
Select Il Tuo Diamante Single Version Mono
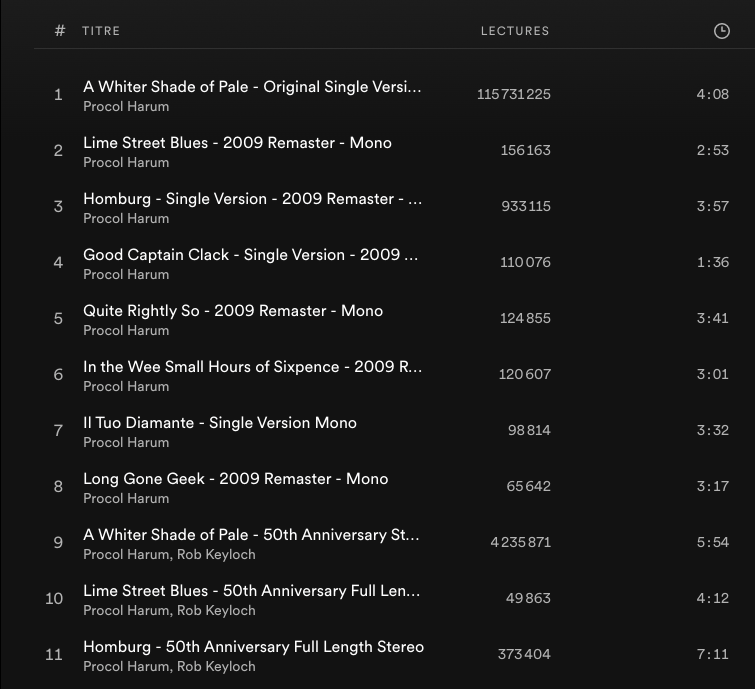(x=220, y=423)
